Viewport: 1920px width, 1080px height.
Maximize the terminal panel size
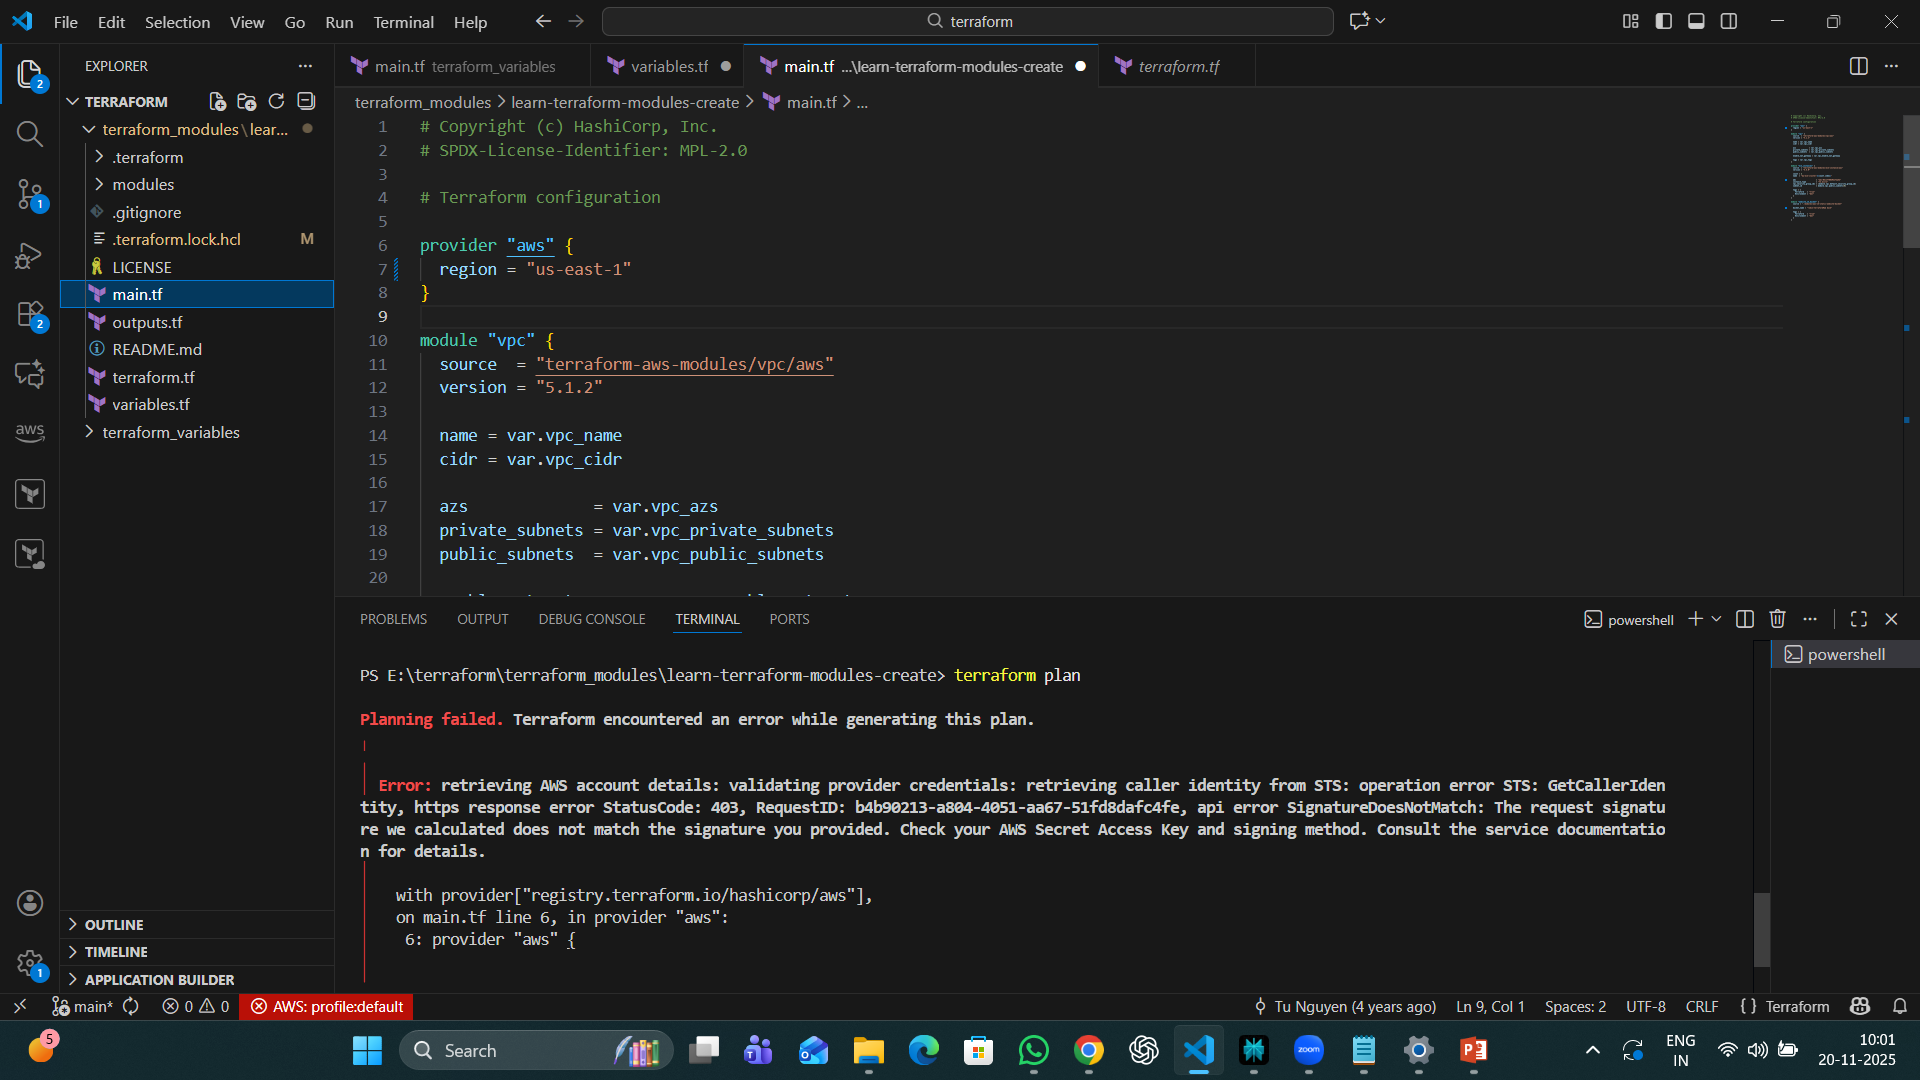[1858, 619]
